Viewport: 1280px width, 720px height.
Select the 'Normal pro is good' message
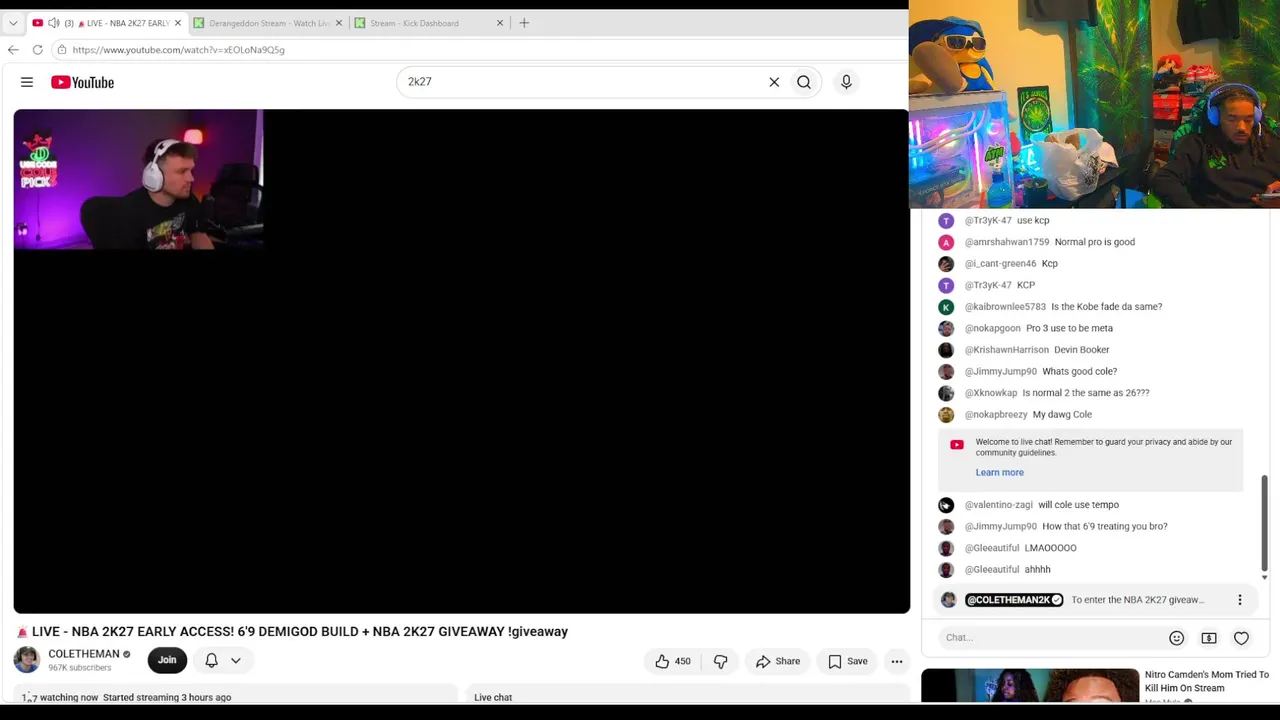(1094, 242)
